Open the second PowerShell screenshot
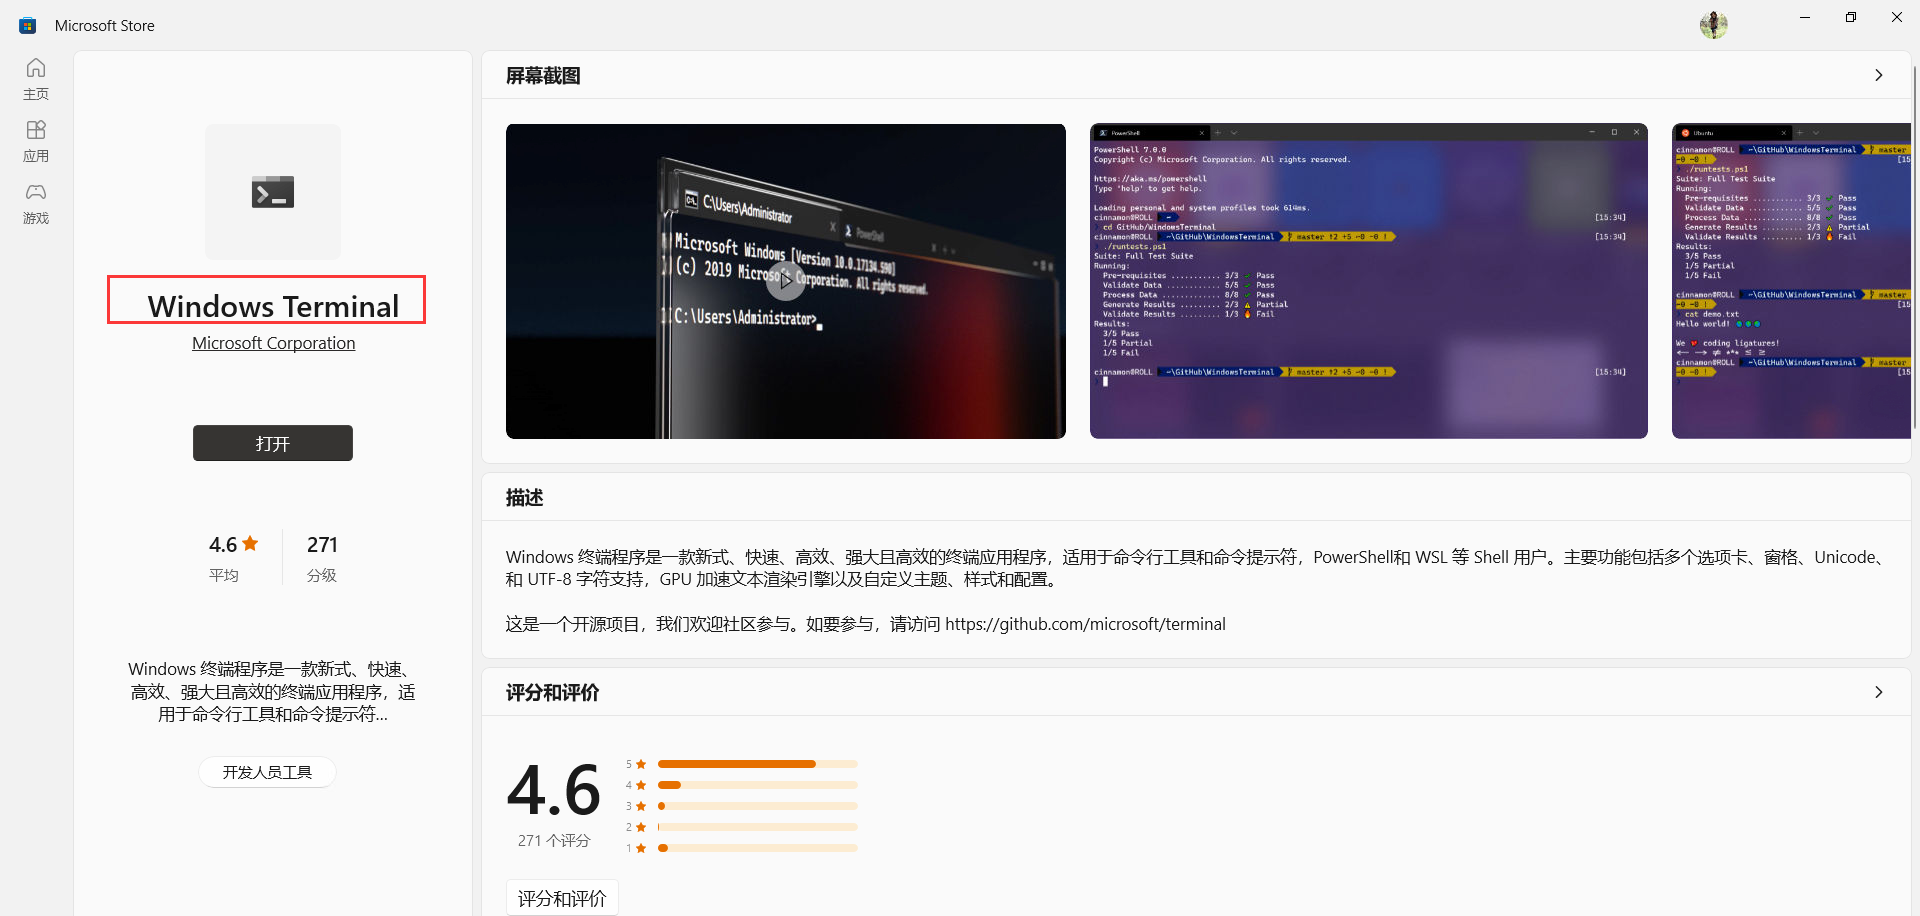 (x=1368, y=281)
